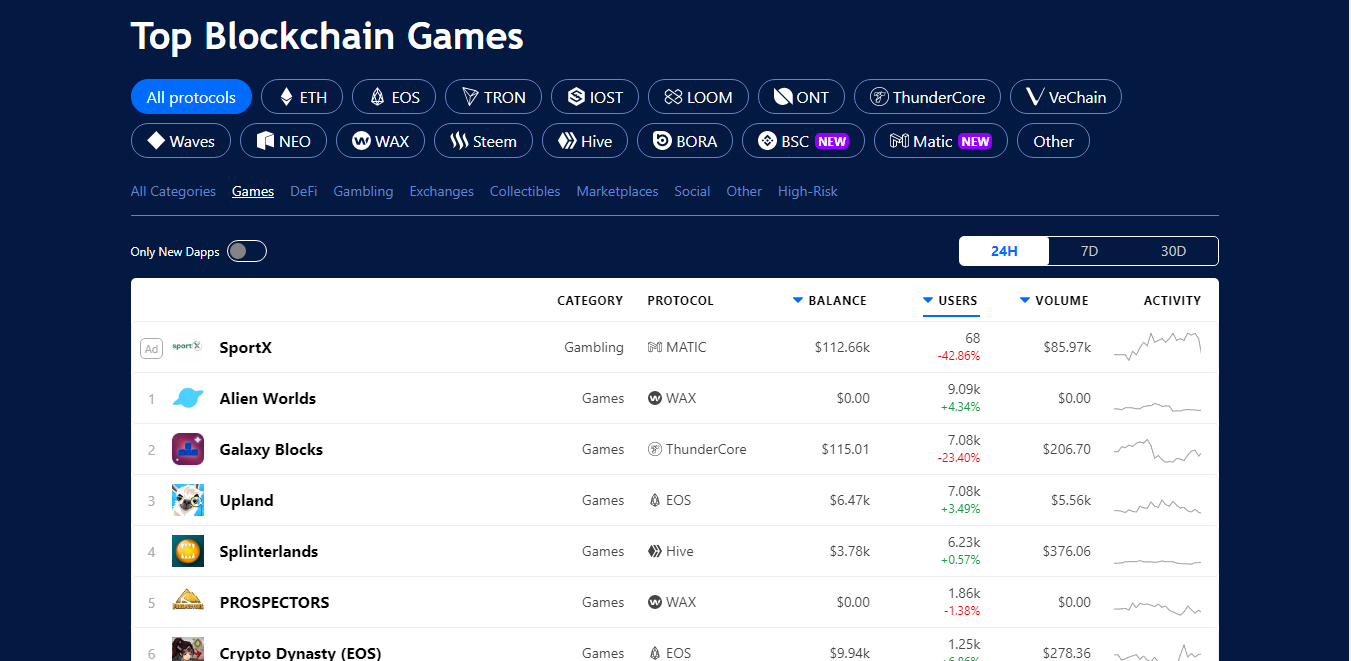Click Hive protocol icon in Splinterlands row
Viewport: 1351px width, 661px height.
coord(655,551)
